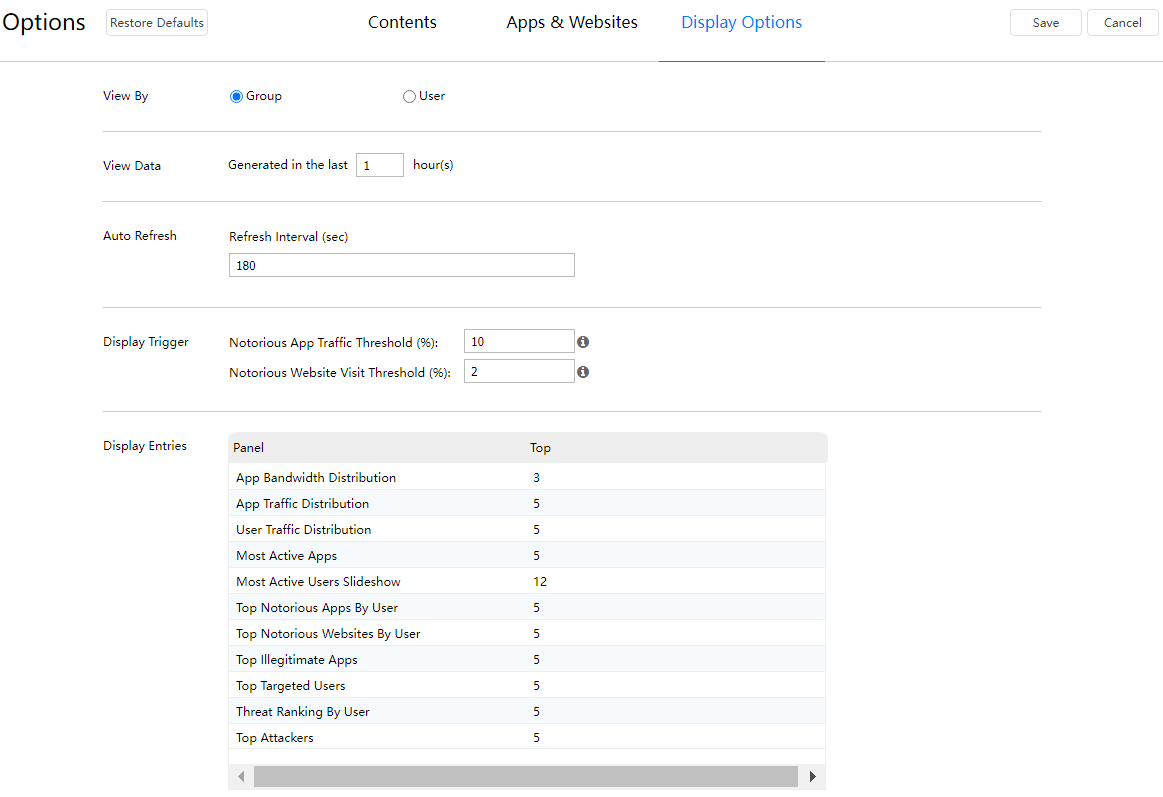Click the horizontal scrollbar right arrow
Image resolution: width=1163 pixels, height=797 pixels.
click(x=813, y=777)
